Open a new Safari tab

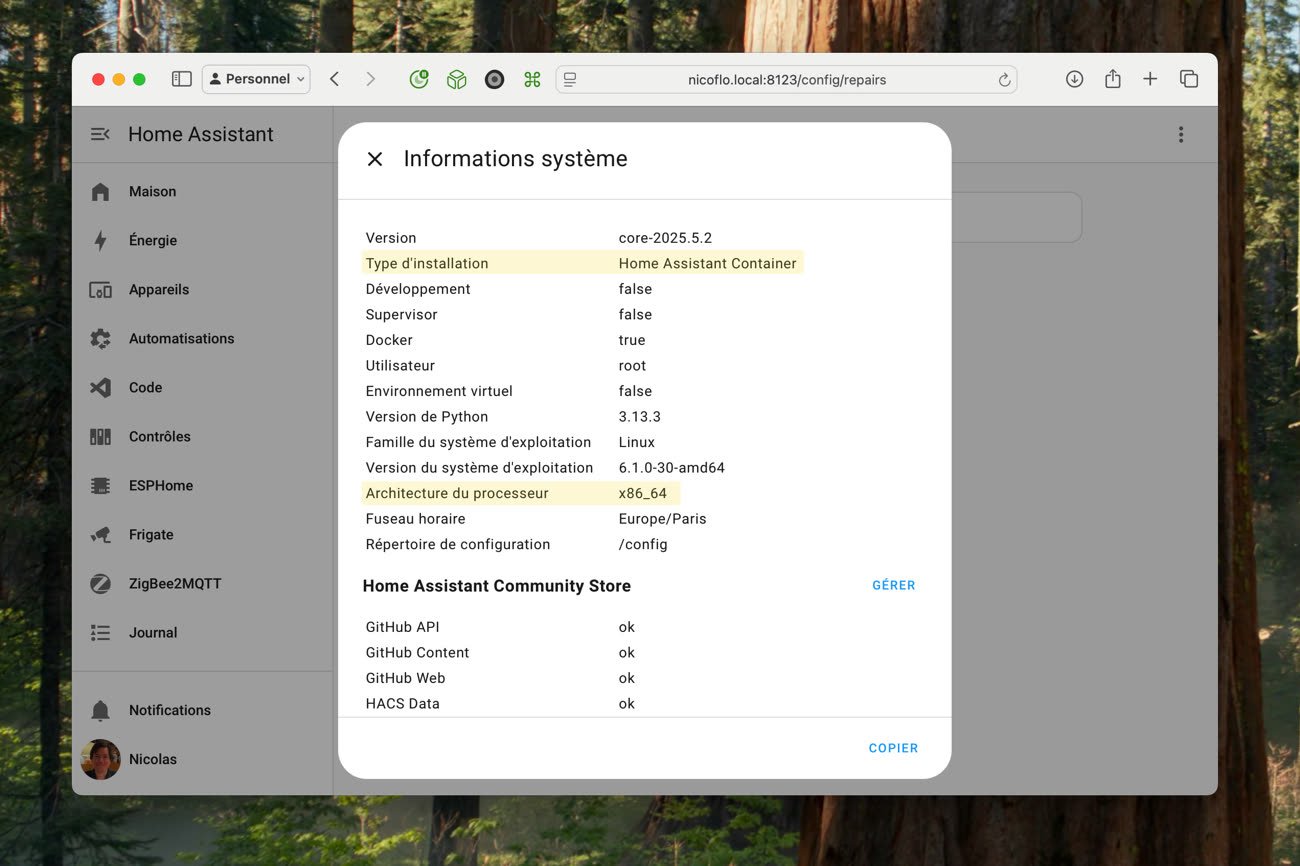1150,79
